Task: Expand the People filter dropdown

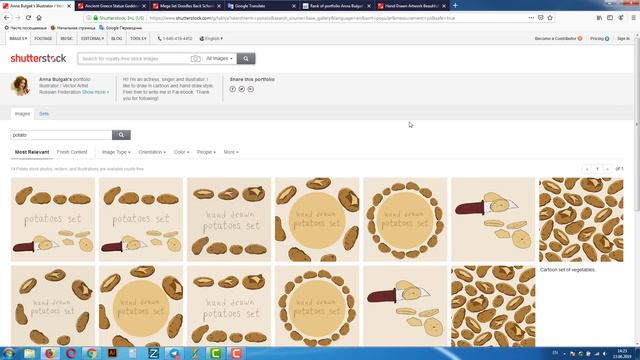Action: click(206, 152)
